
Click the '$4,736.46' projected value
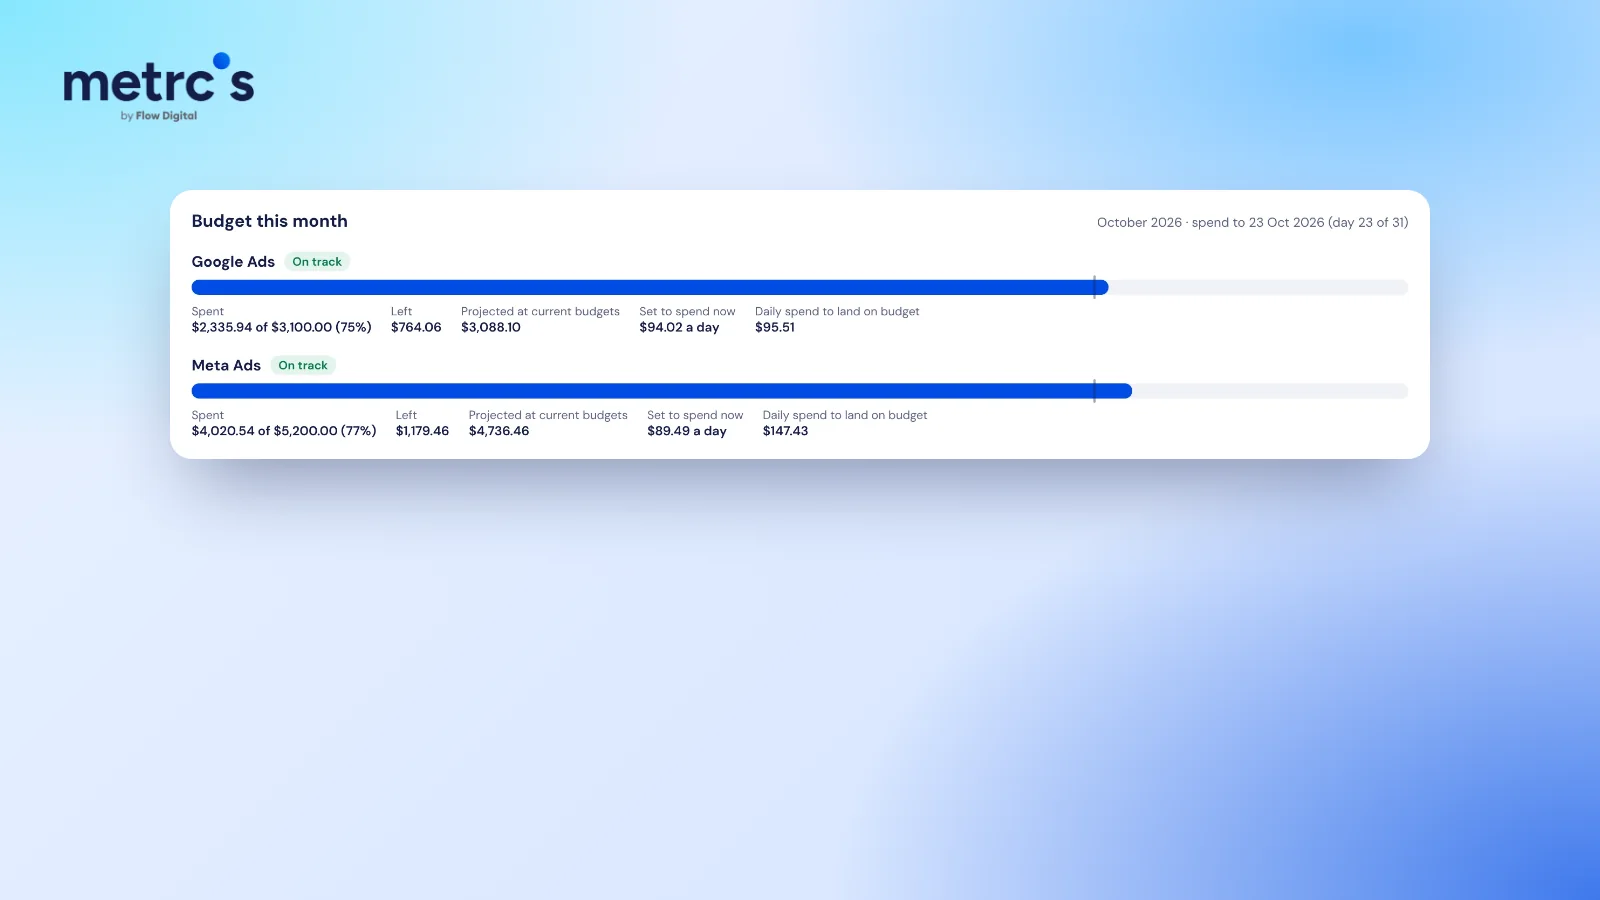(x=499, y=431)
